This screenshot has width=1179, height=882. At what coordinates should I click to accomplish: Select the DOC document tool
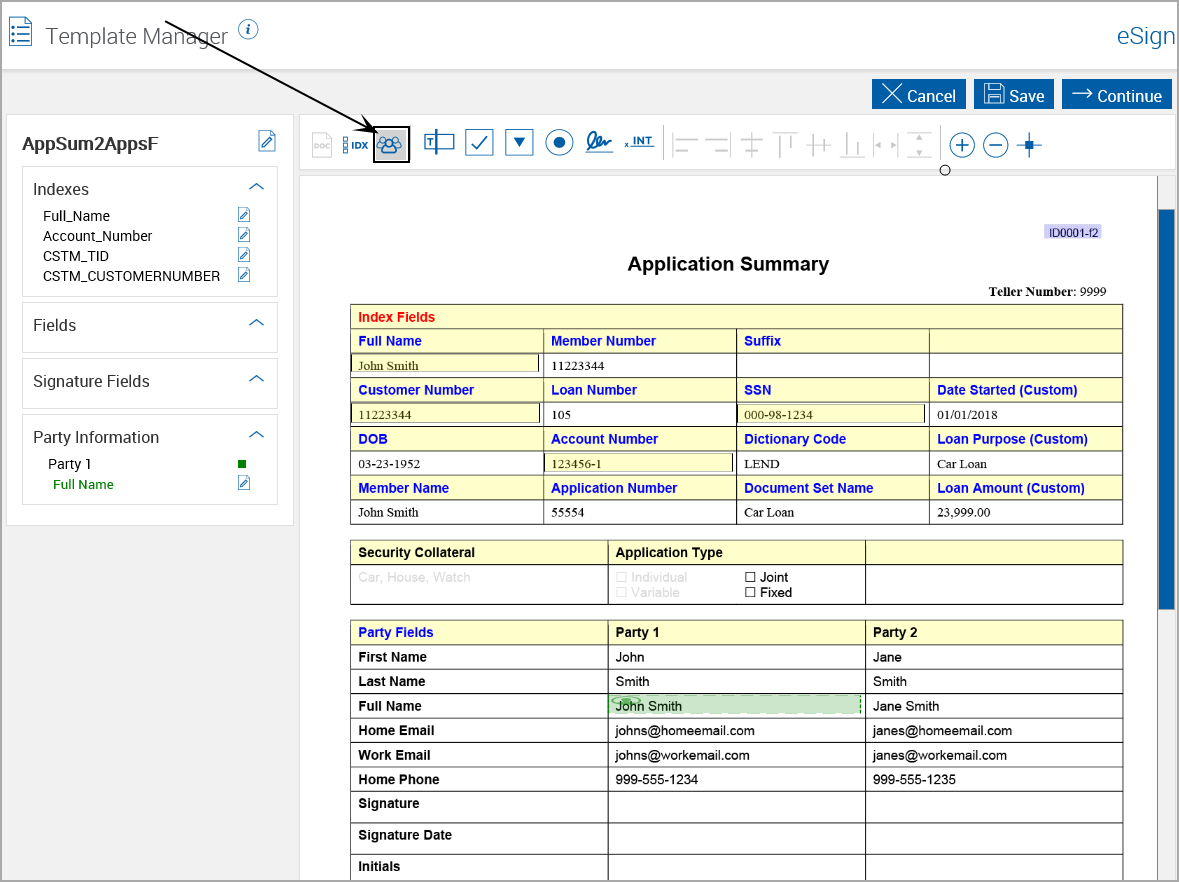(322, 144)
